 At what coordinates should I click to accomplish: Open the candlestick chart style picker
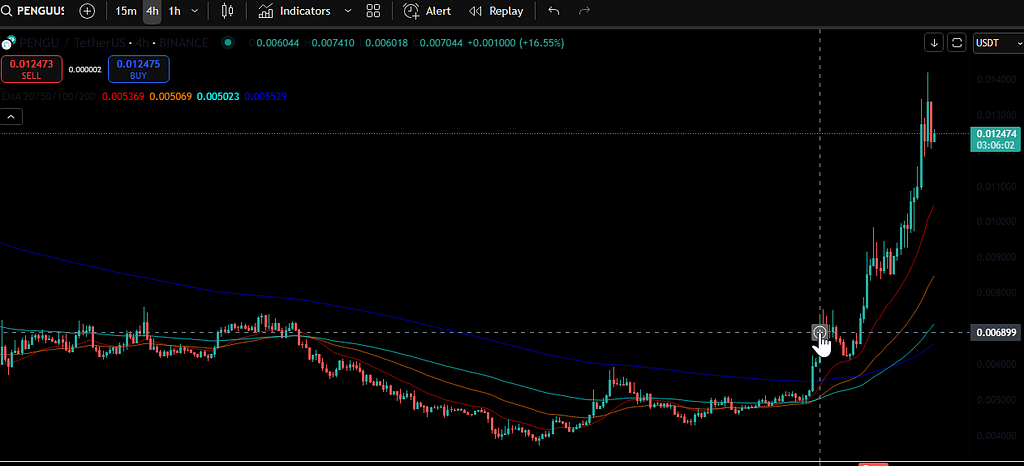pos(227,11)
